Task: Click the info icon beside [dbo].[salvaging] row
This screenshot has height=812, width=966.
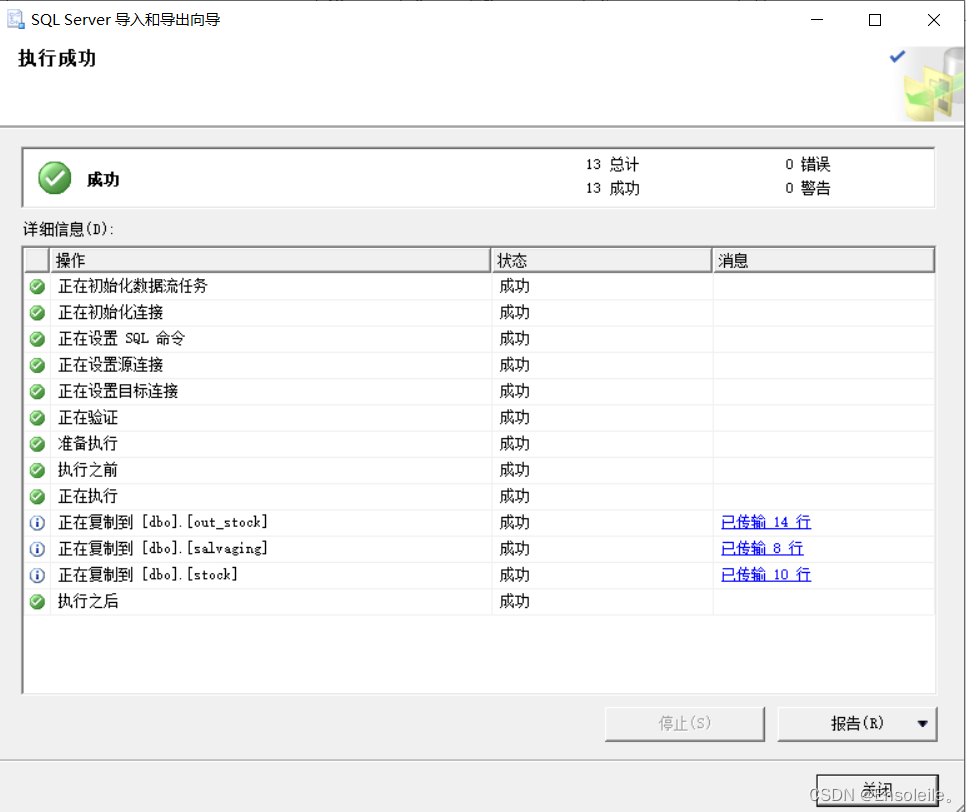Action: 37,547
